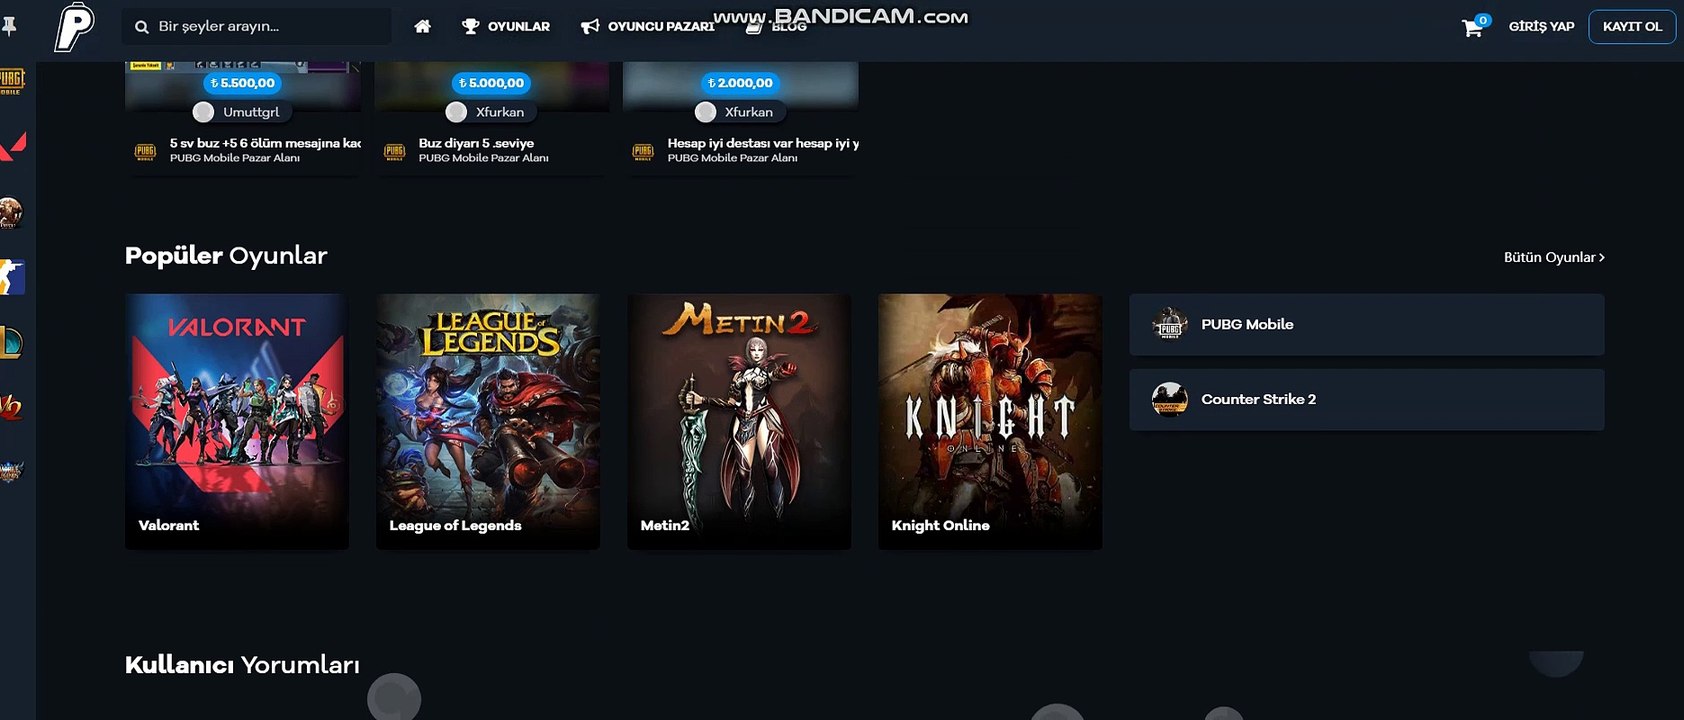This screenshot has height=720, width=1684.
Task: Click the PUBG icon beside Hesap iyi listing
Action: [x=643, y=151]
